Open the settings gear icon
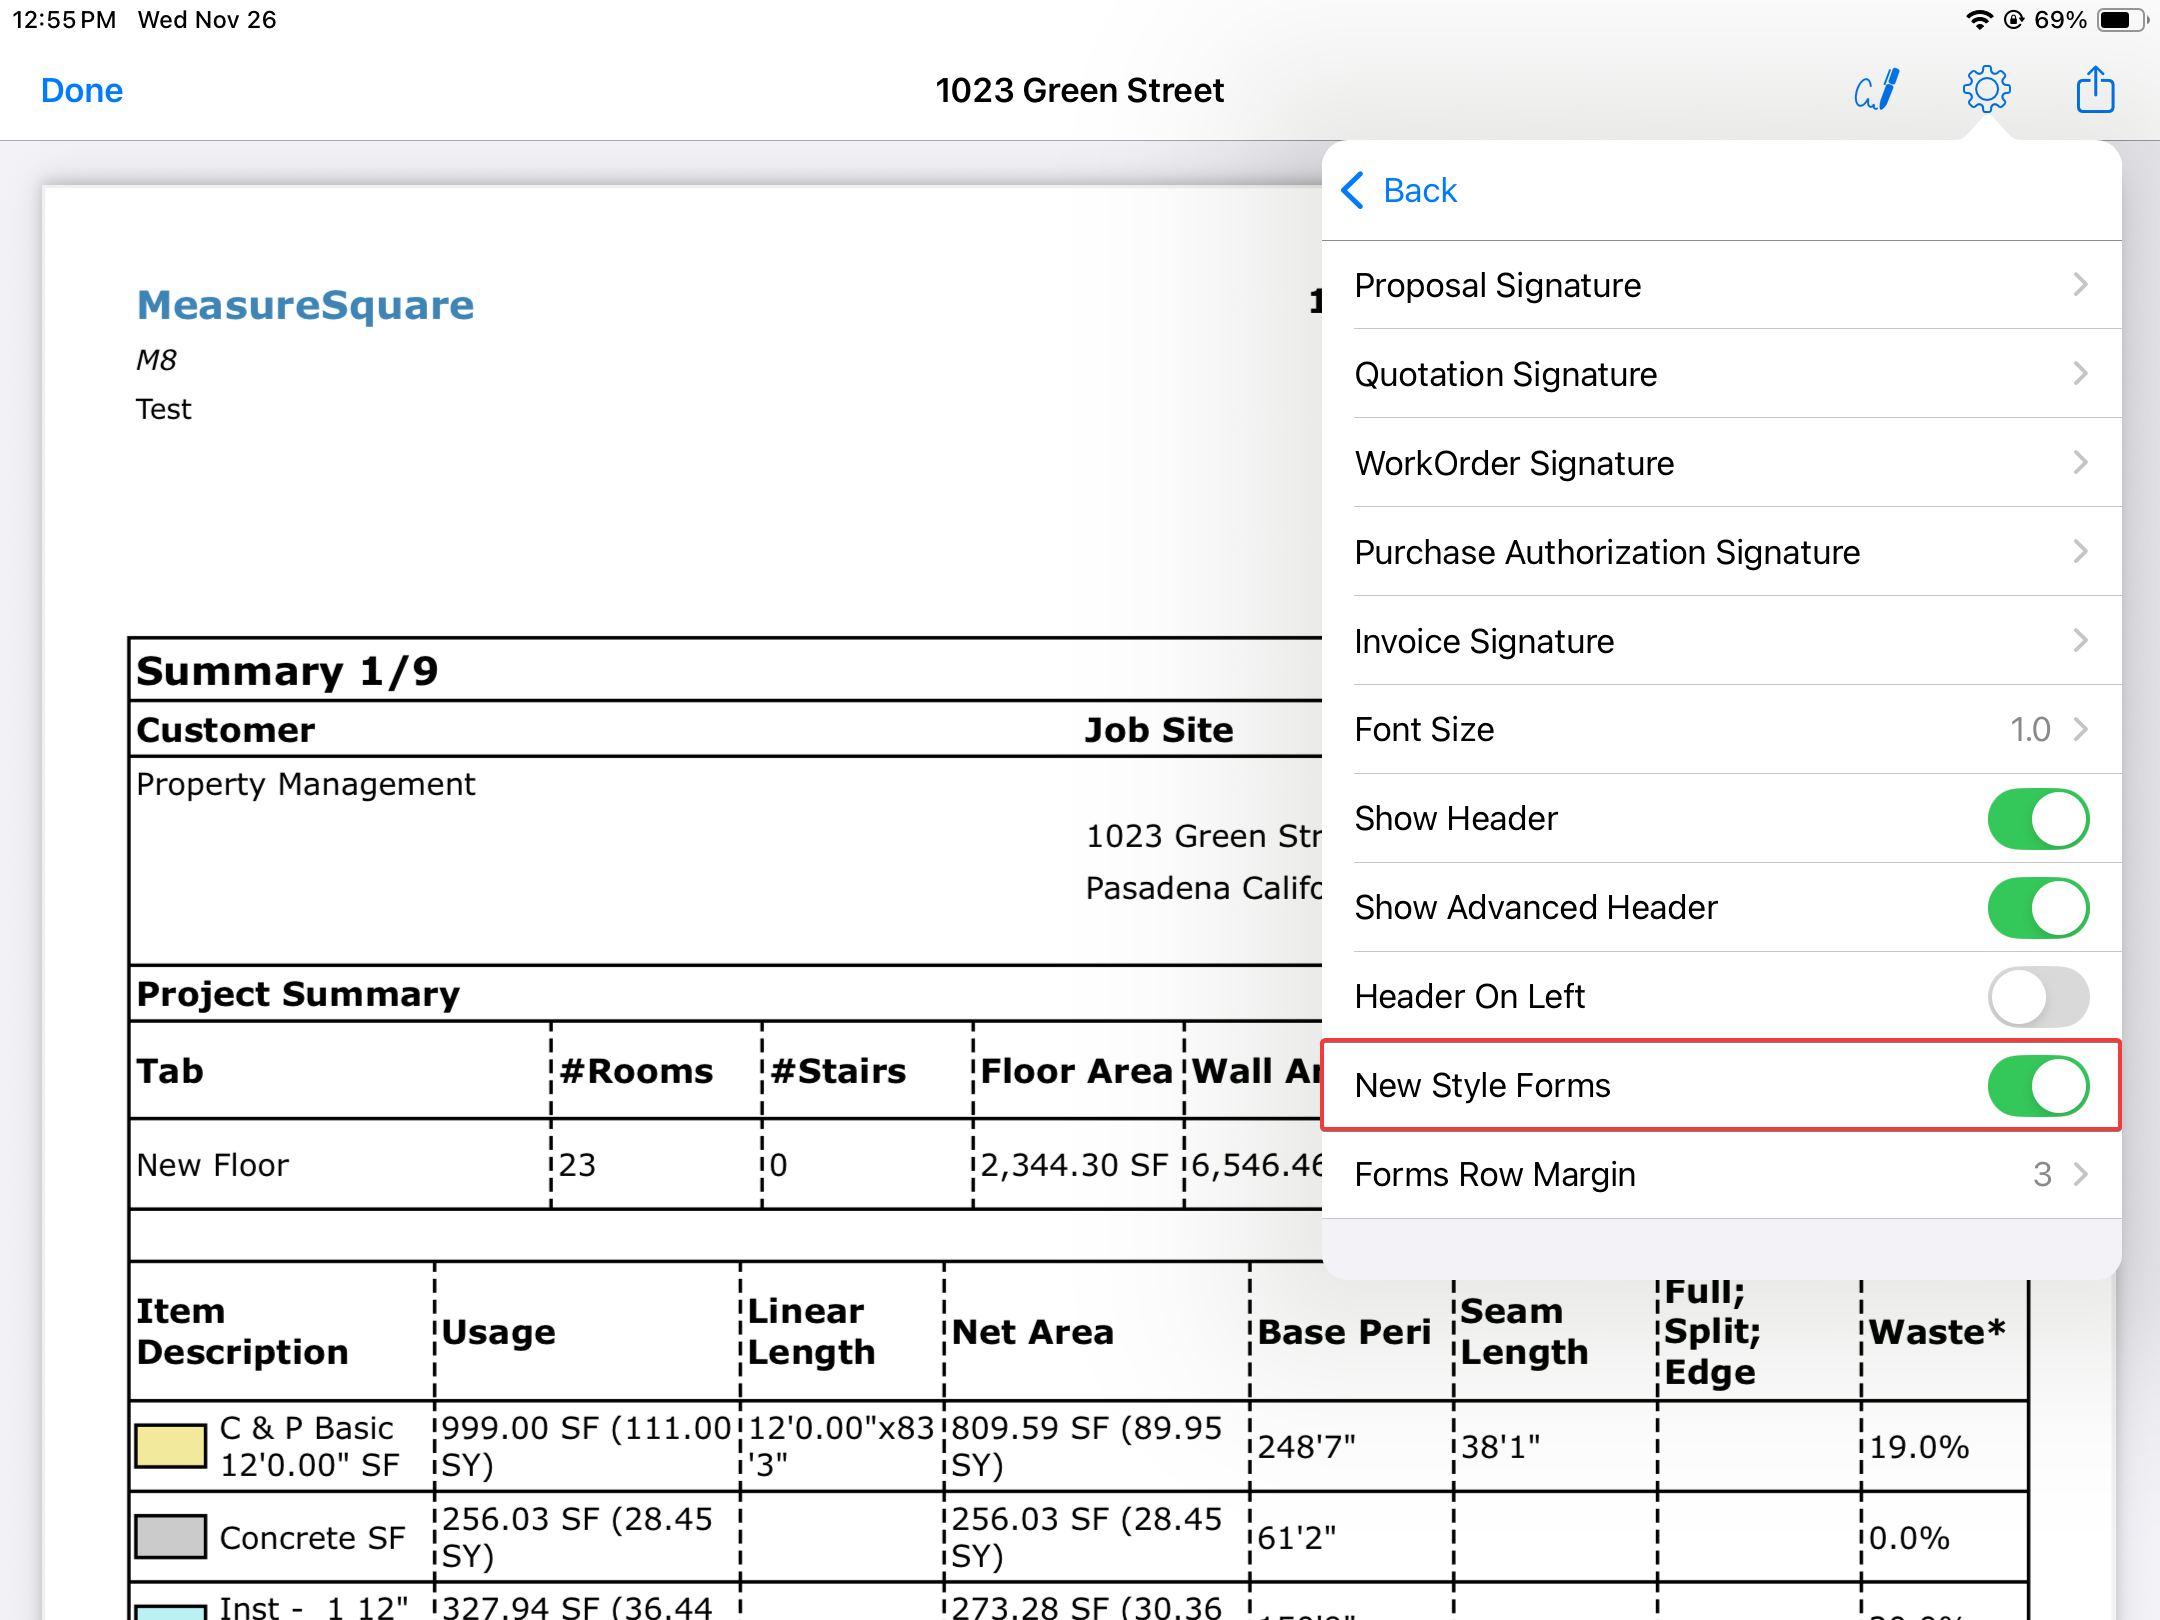Viewport: 2160px width, 1620px height. 1986,90
